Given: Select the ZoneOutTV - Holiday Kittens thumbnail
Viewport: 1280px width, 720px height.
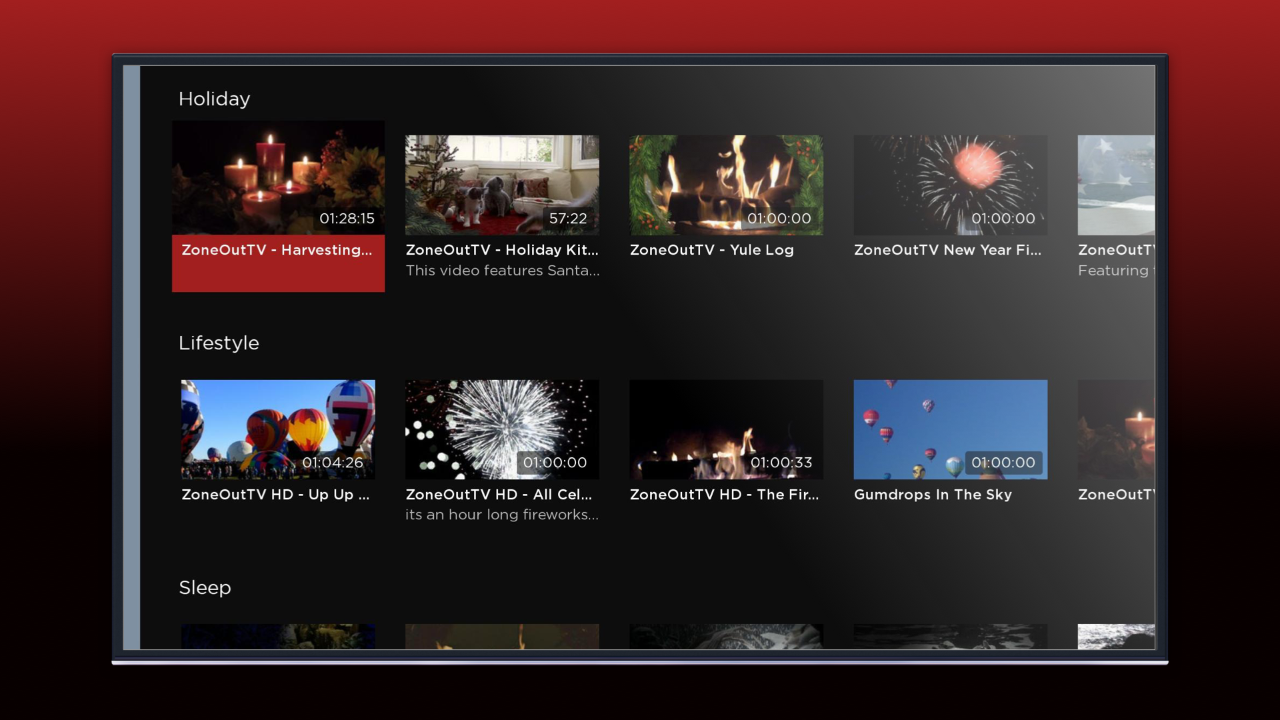Looking at the screenshot, I should point(502,185).
